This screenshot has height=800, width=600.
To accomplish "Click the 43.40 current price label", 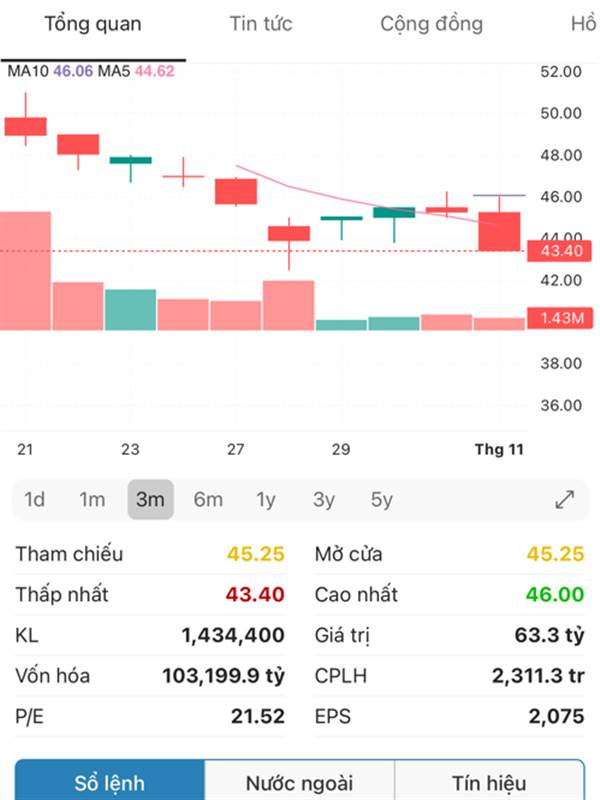I will pyautogui.click(x=559, y=251).
